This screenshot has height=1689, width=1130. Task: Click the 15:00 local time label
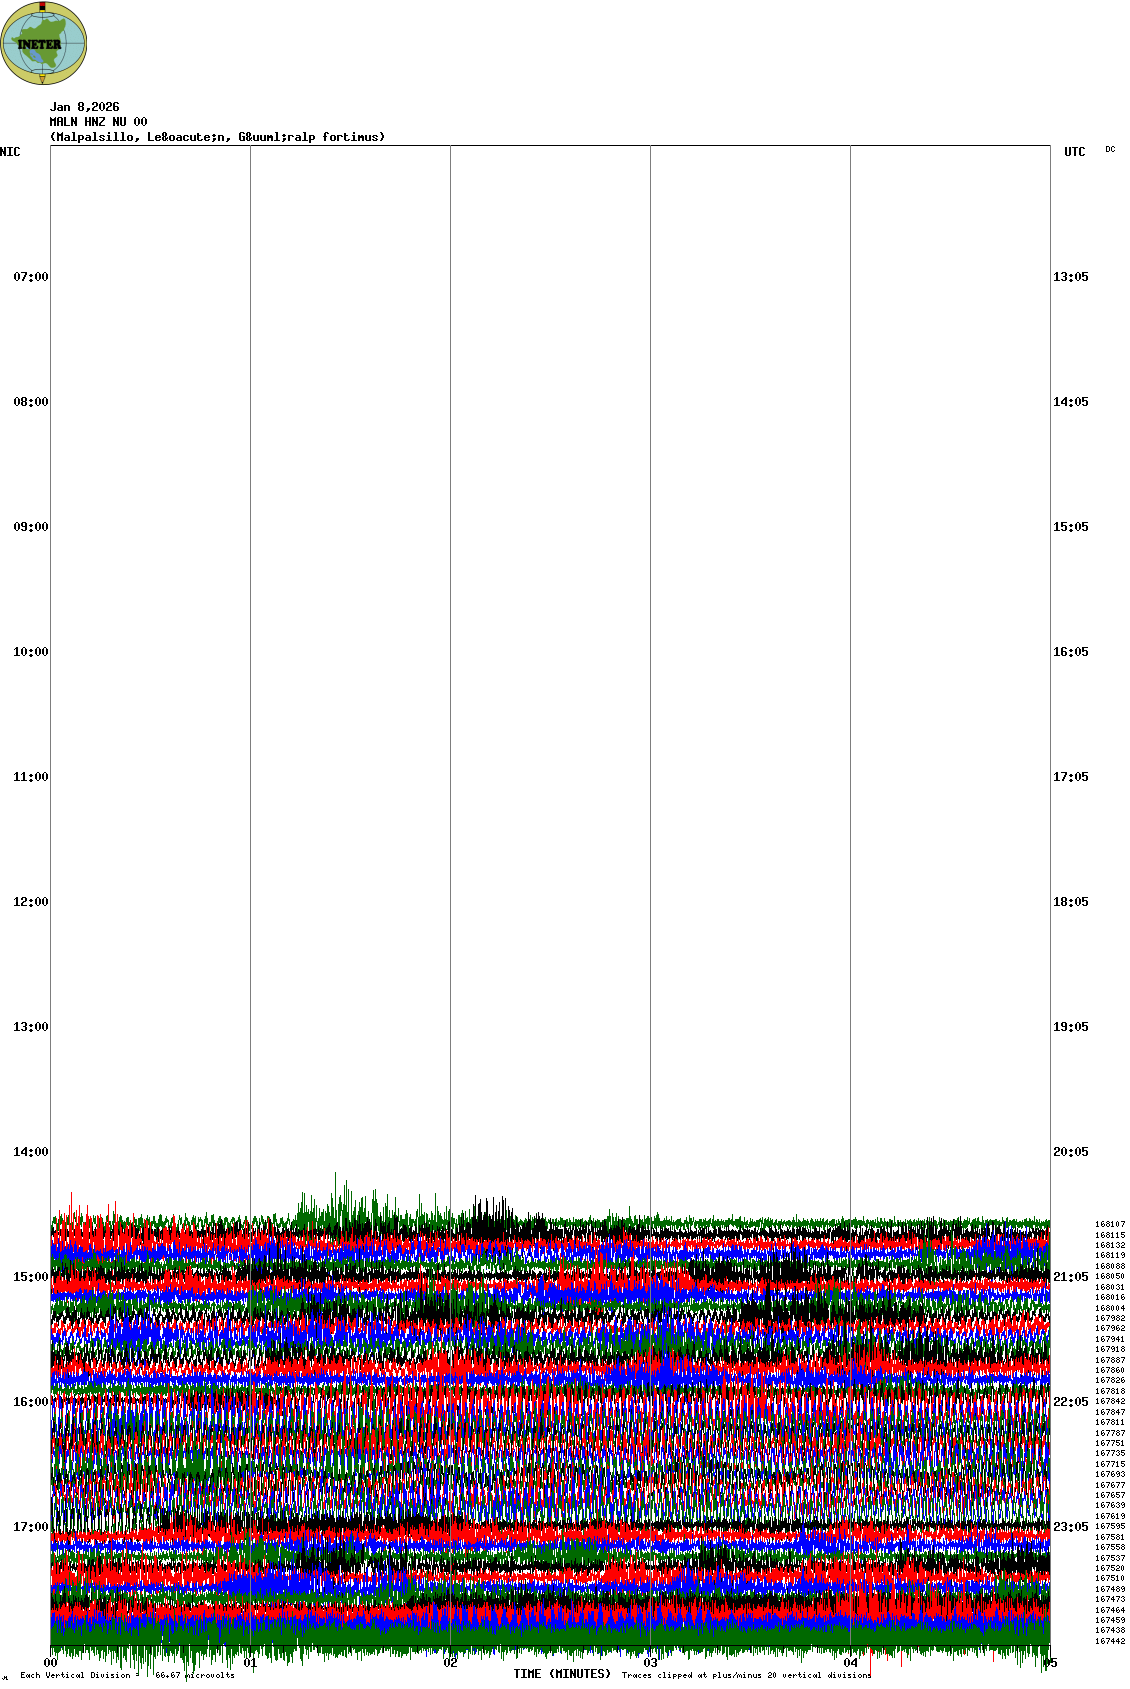coord(30,1277)
